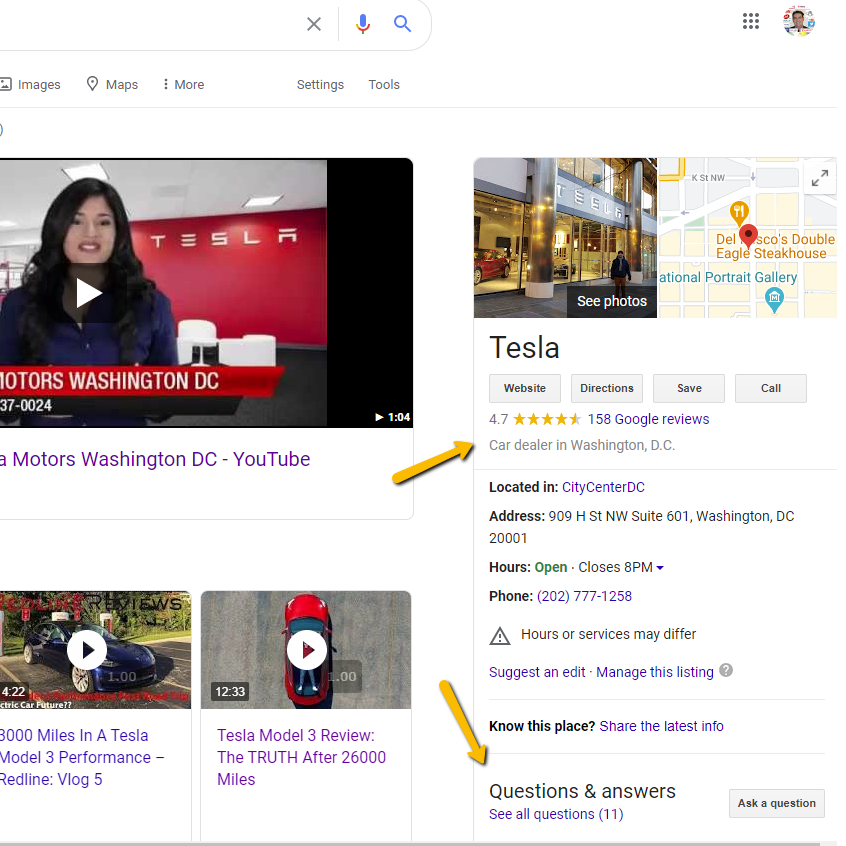
Task: Click Manage this listing
Action: click(654, 672)
